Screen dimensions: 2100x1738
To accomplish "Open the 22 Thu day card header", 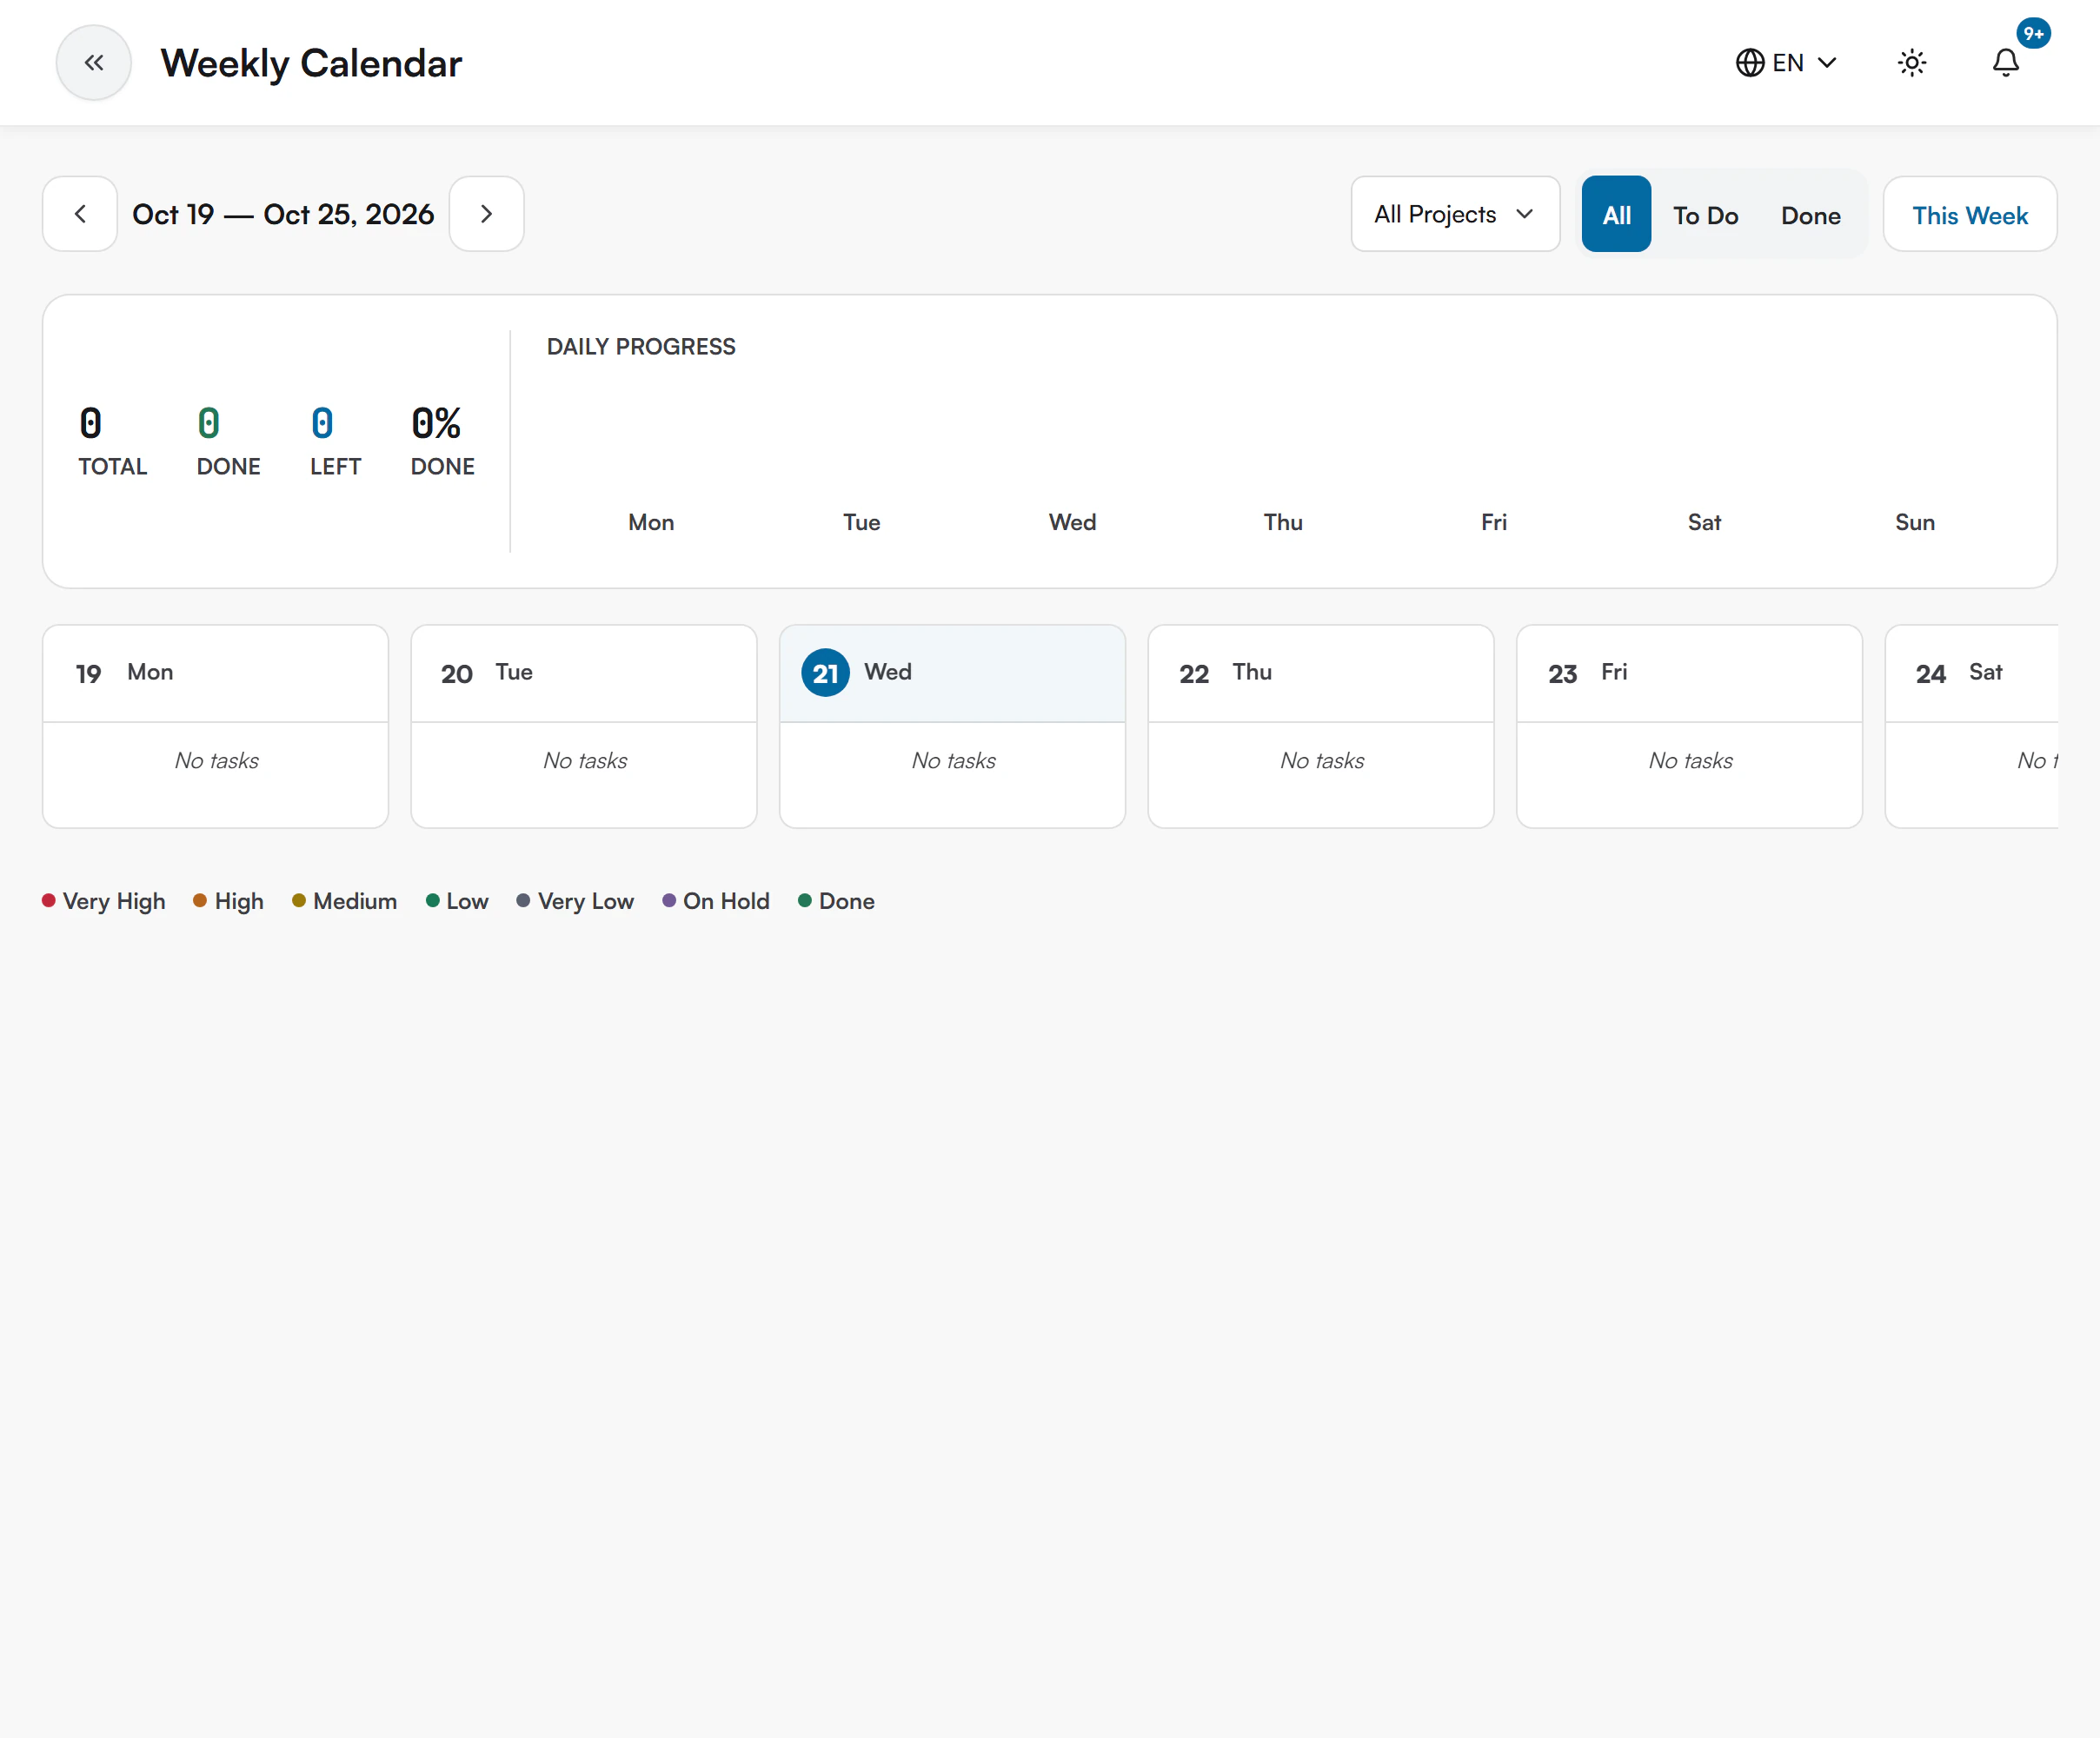I will click(1321, 673).
